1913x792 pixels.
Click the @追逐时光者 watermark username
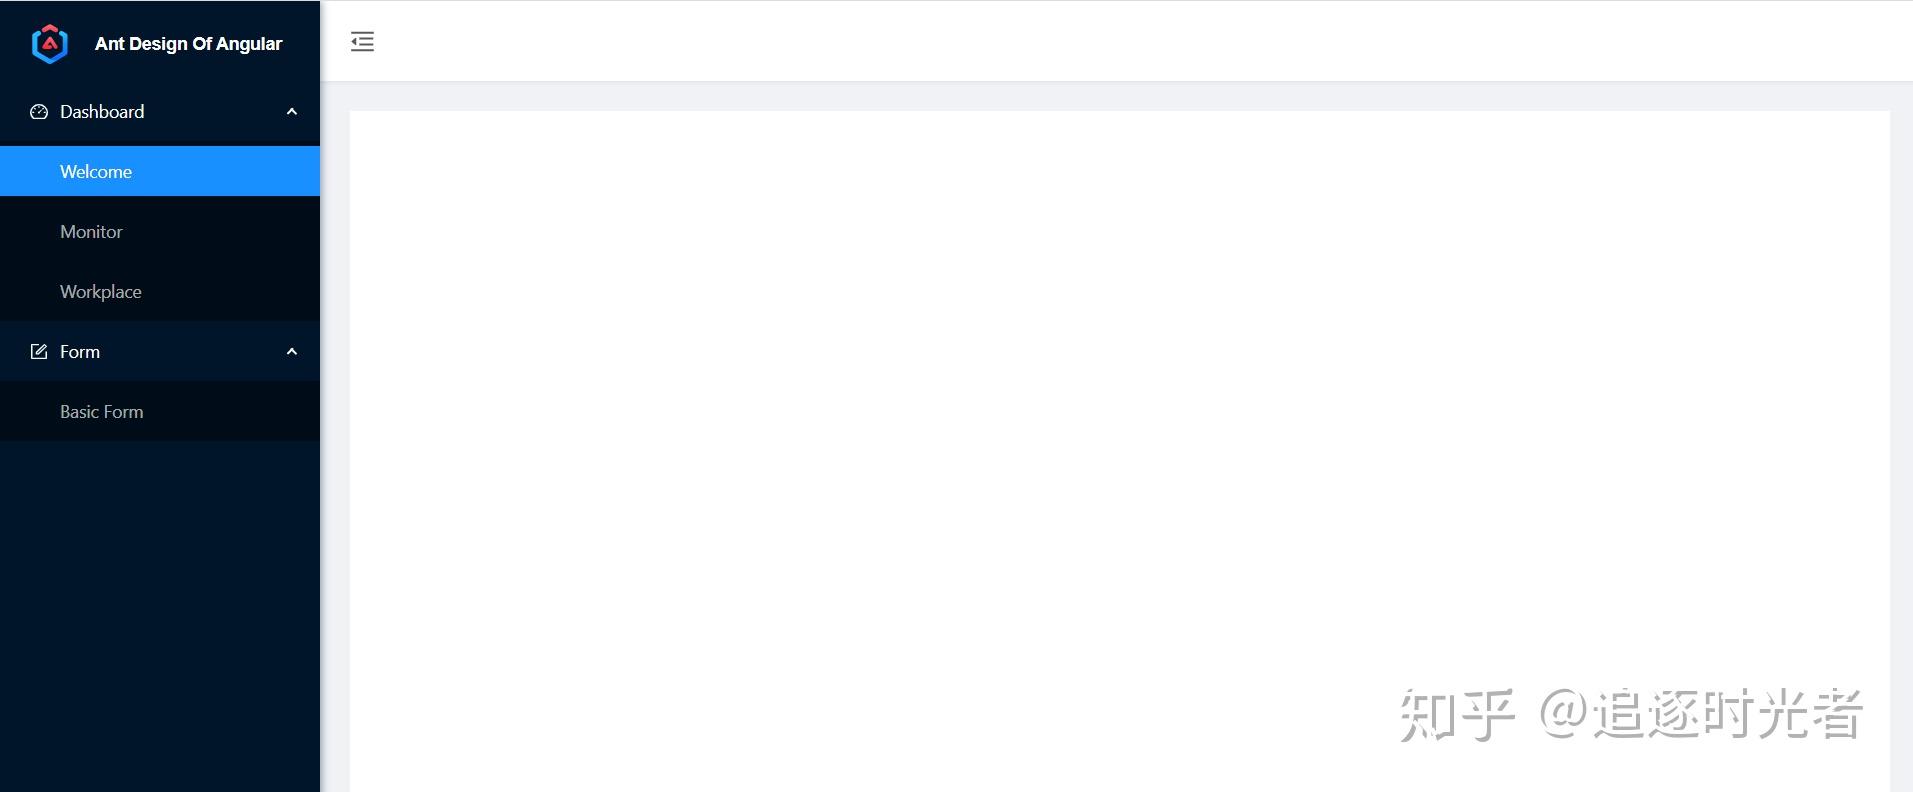[x=1701, y=715]
